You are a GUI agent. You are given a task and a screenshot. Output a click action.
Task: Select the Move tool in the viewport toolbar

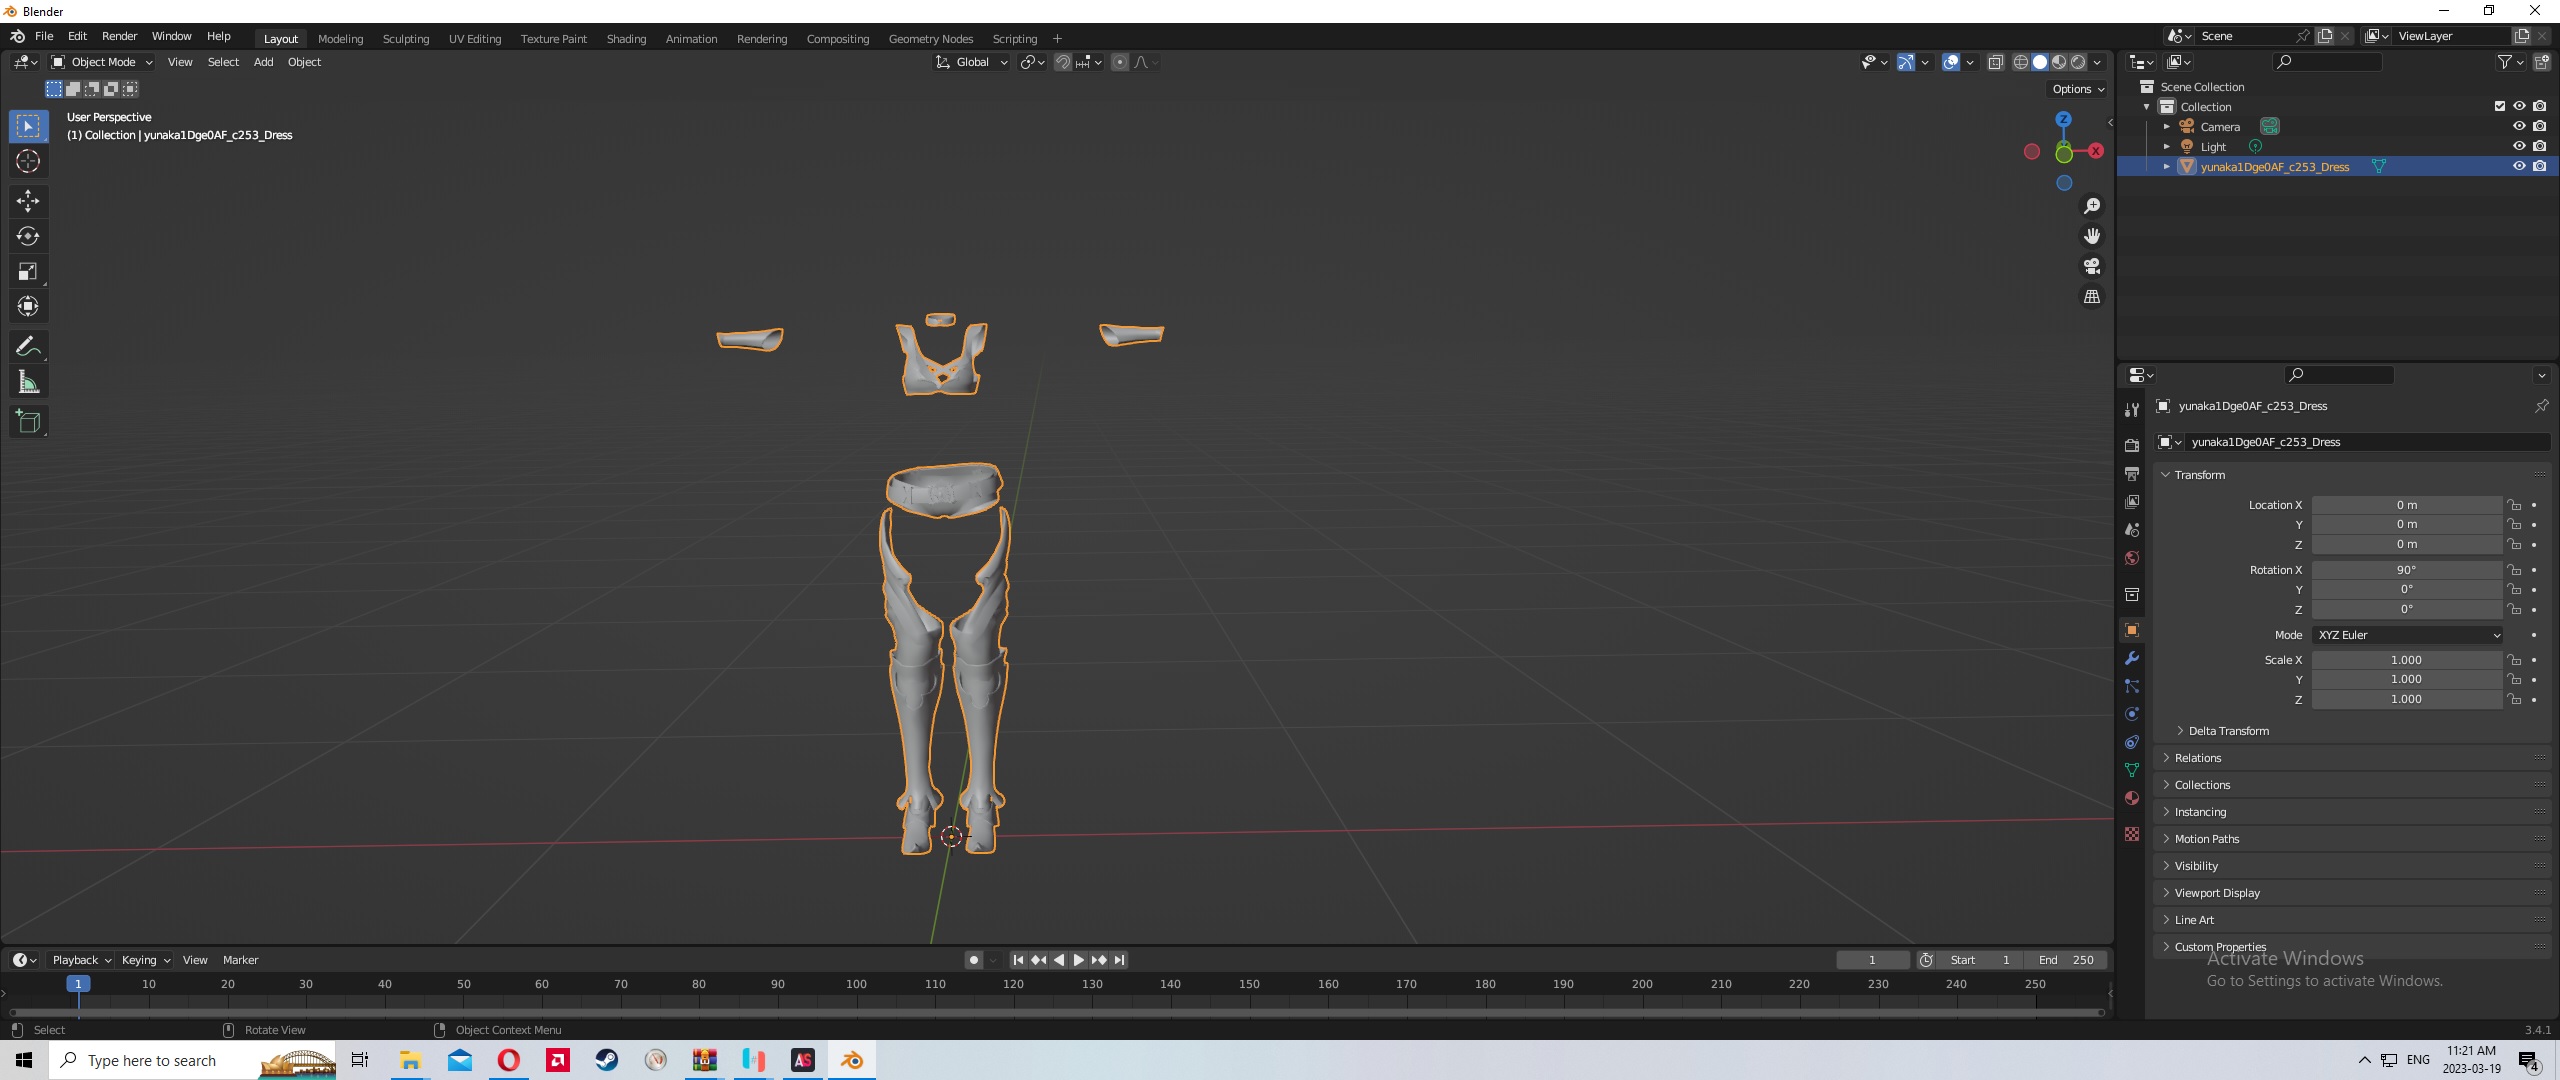tap(28, 201)
